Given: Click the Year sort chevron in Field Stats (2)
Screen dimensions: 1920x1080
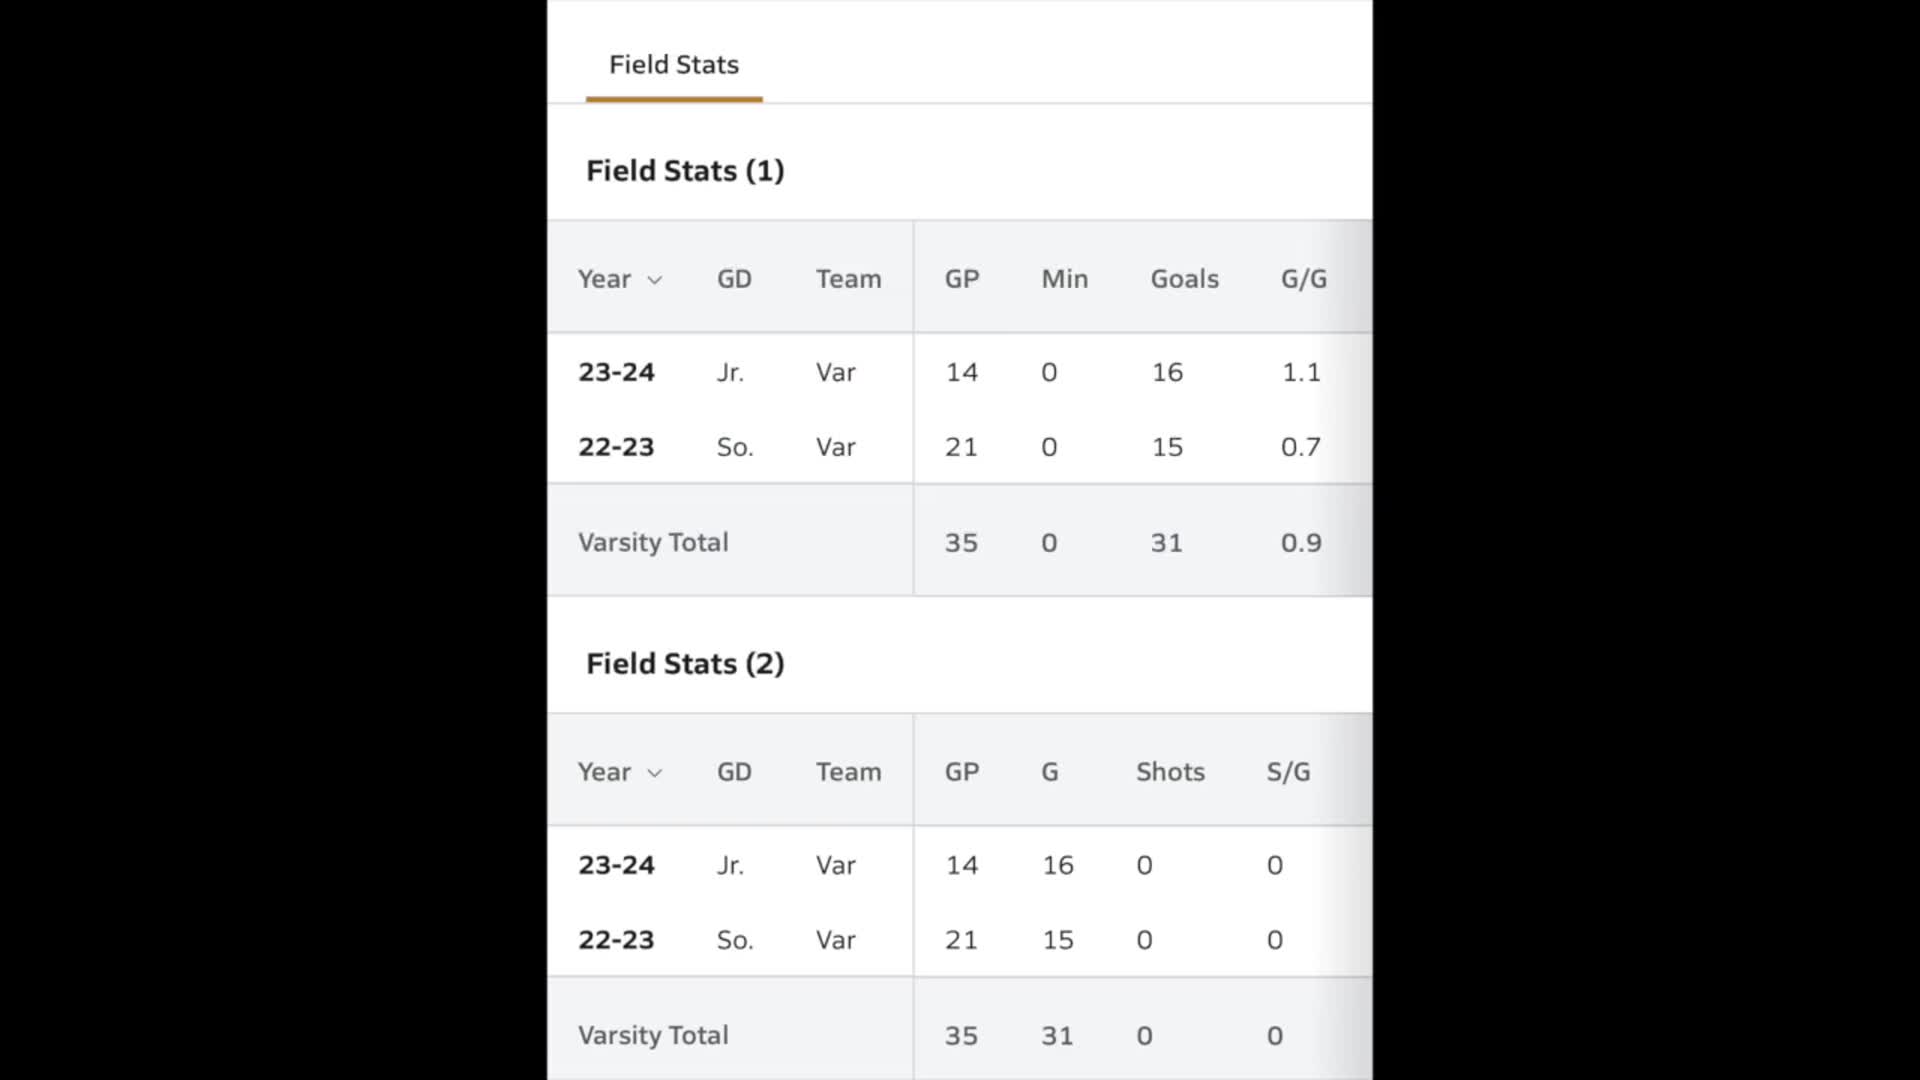Looking at the screenshot, I should point(655,773).
